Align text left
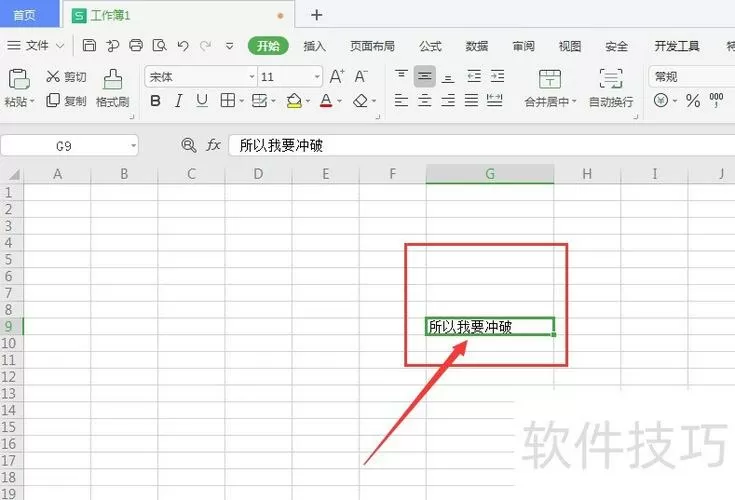The image size is (735, 500). pyautogui.click(x=401, y=100)
